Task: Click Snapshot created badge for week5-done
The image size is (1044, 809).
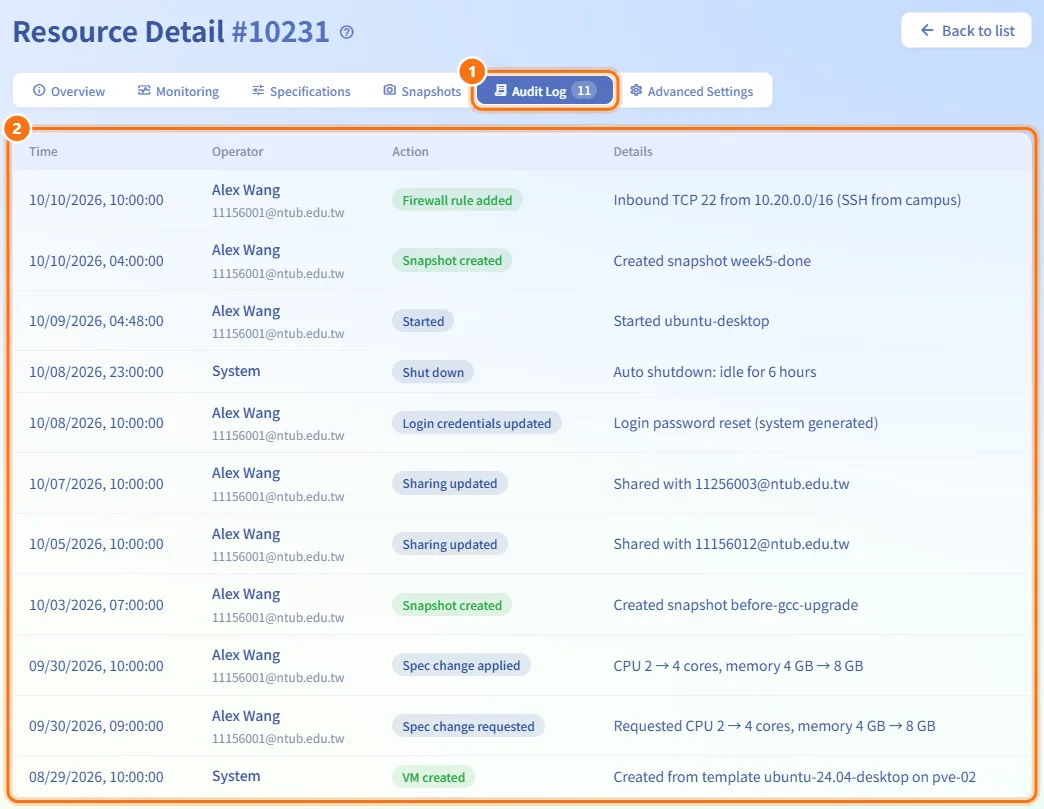Action: tap(451, 260)
